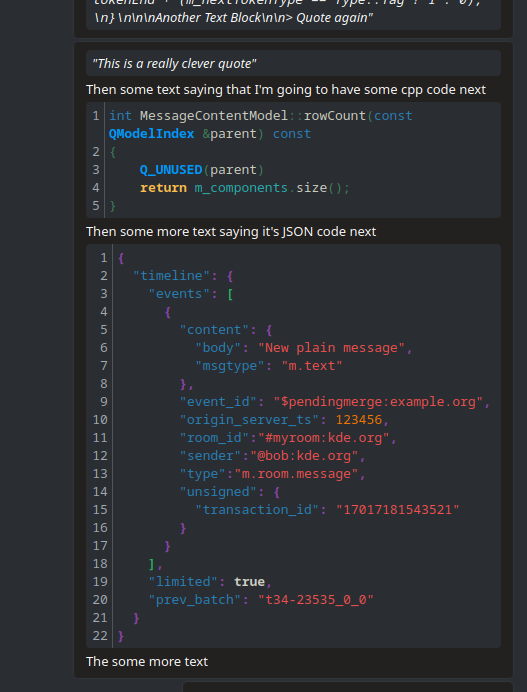Click the "m.room.message" type value
This screenshot has width=527, height=692.
click(297, 474)
